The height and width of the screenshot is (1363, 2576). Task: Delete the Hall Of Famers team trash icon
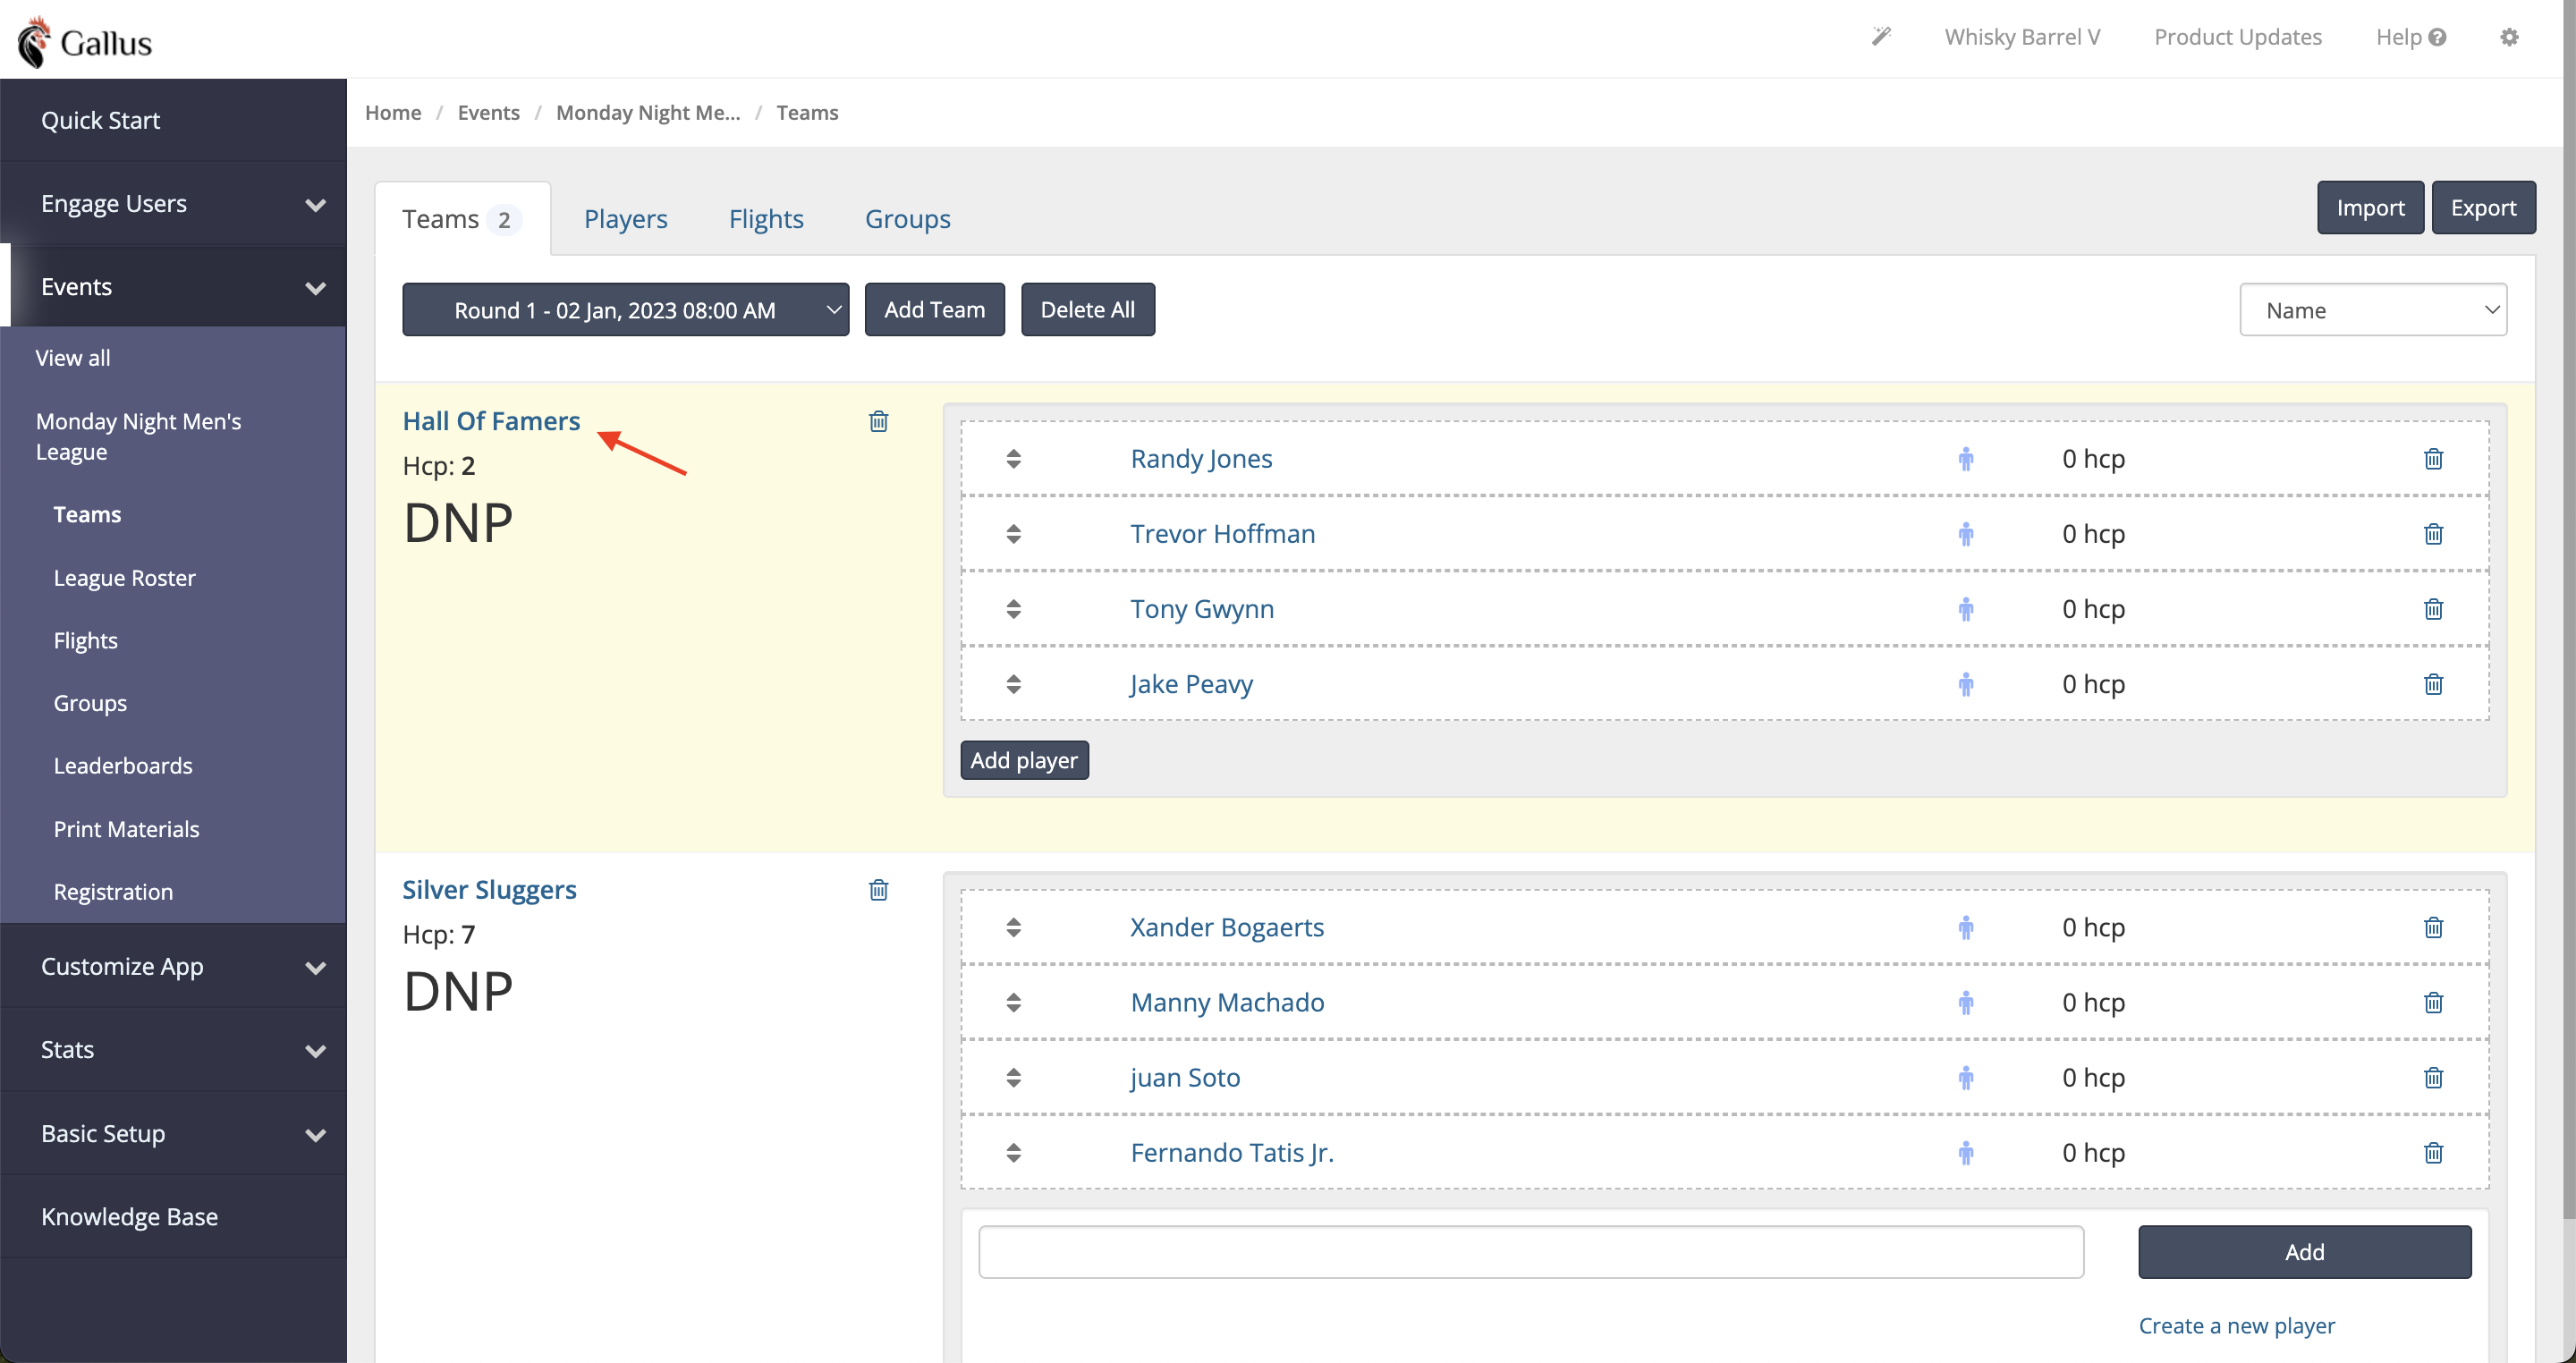click(878, 421)
